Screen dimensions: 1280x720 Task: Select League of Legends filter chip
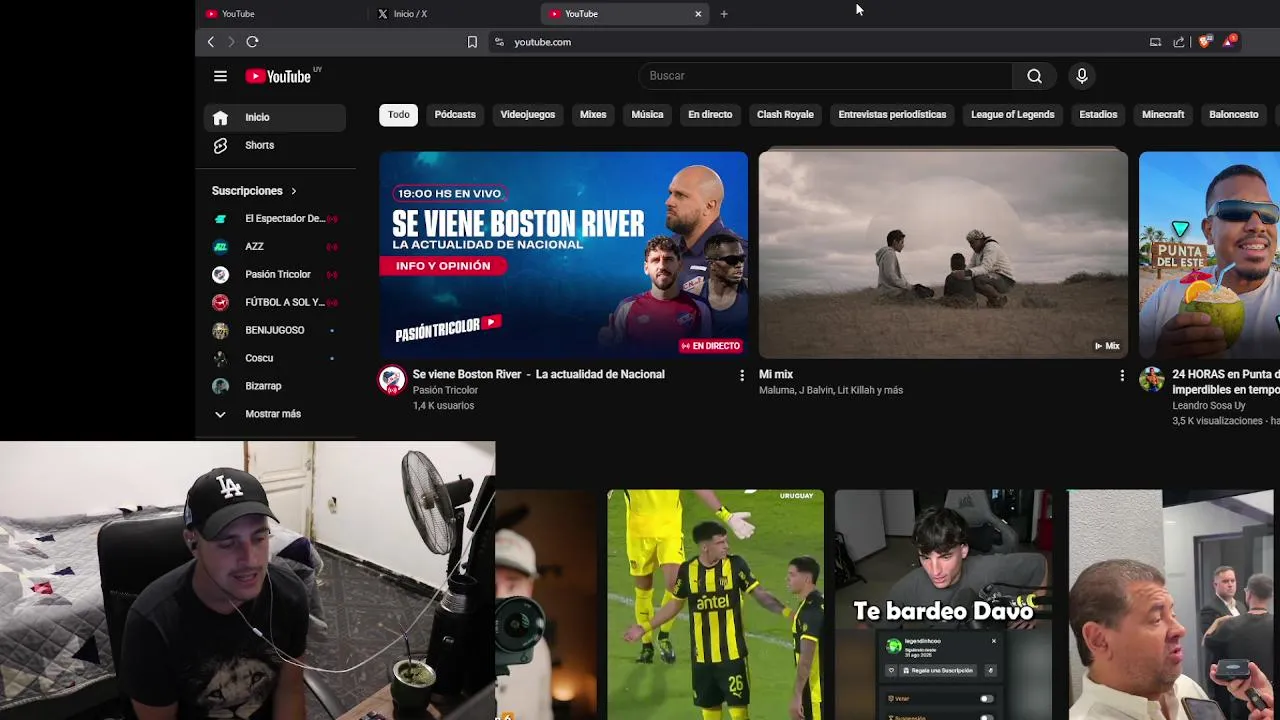click(1012, 115)
